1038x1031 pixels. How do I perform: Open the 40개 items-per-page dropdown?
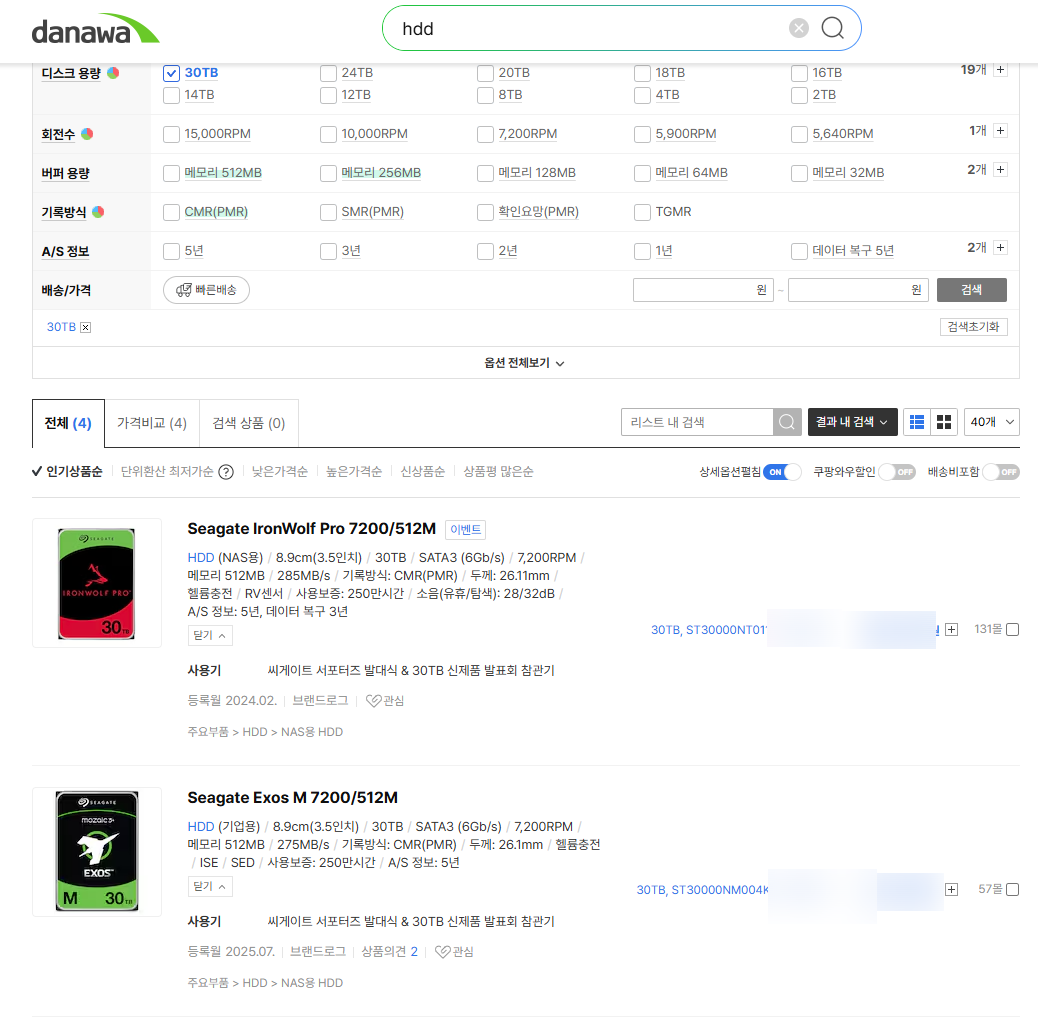pos(992,422)
